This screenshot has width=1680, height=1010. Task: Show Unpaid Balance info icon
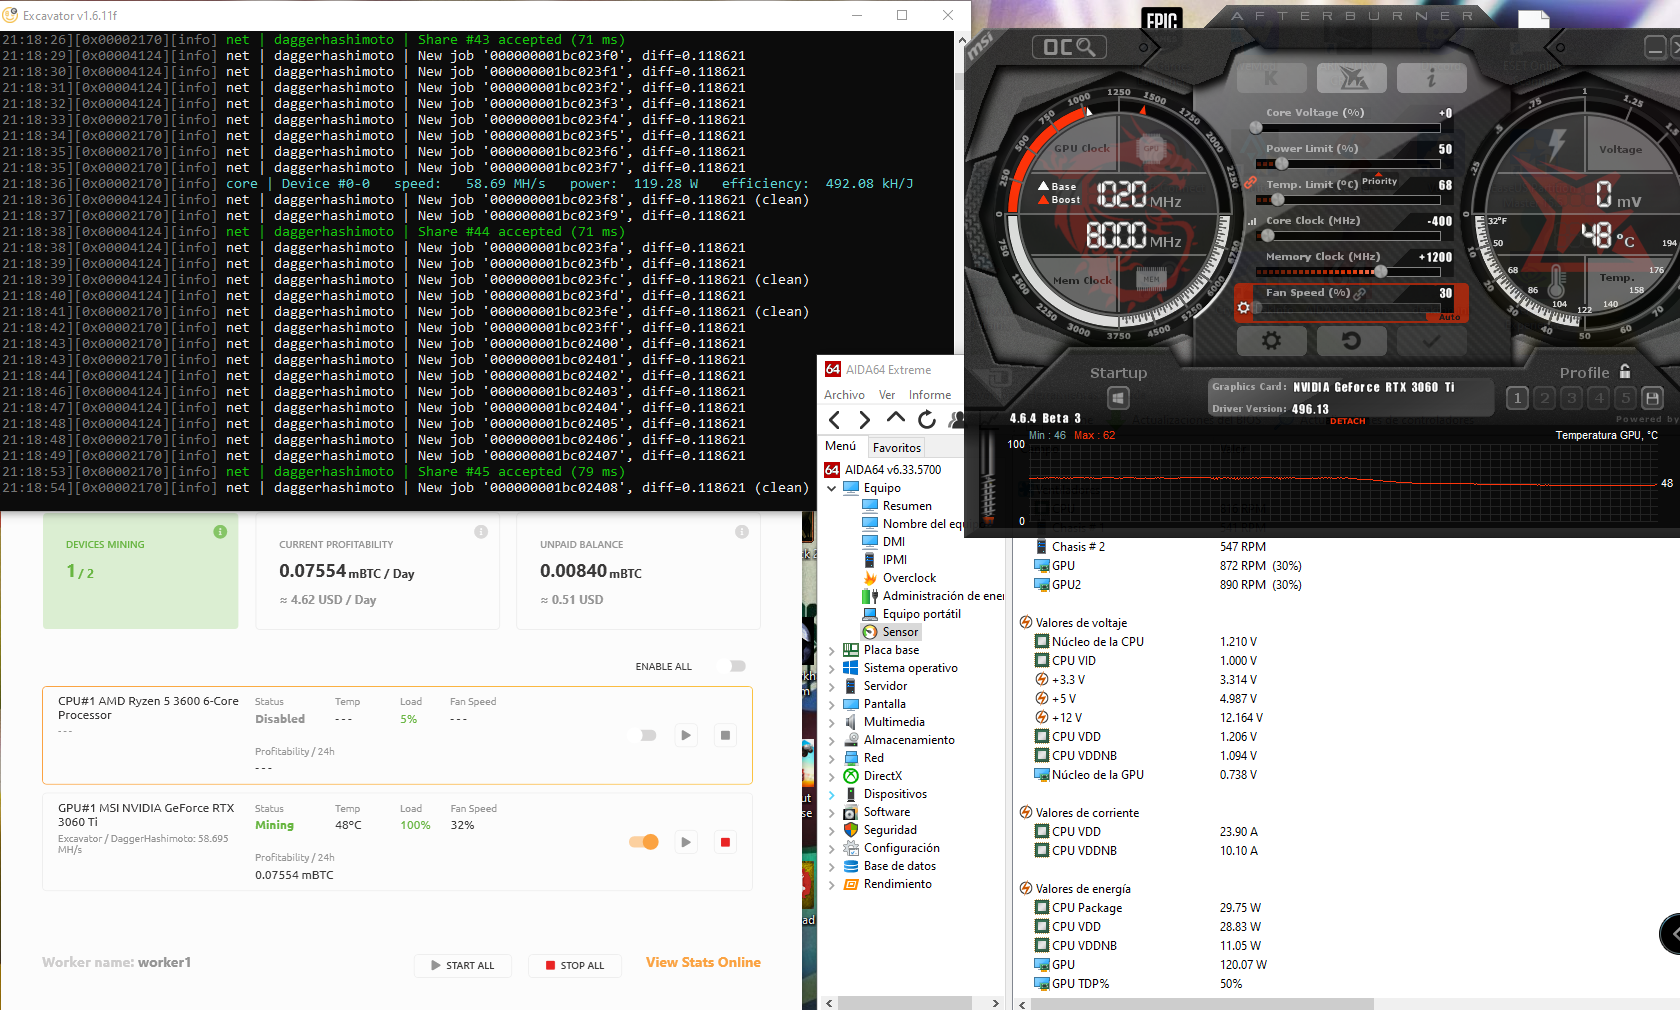[x=742, y=532]
